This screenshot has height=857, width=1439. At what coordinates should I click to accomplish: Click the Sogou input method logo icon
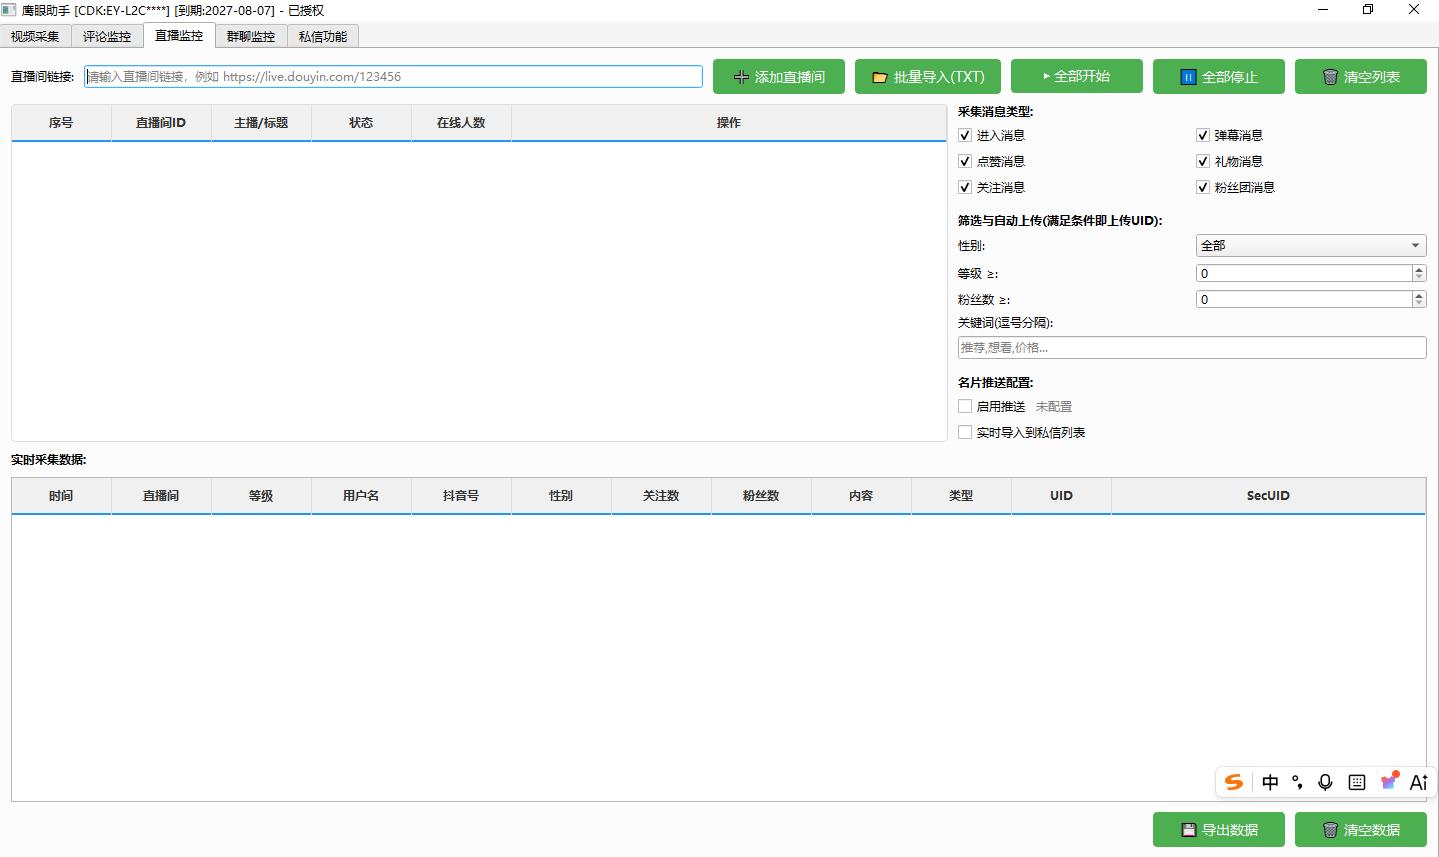1234,782
